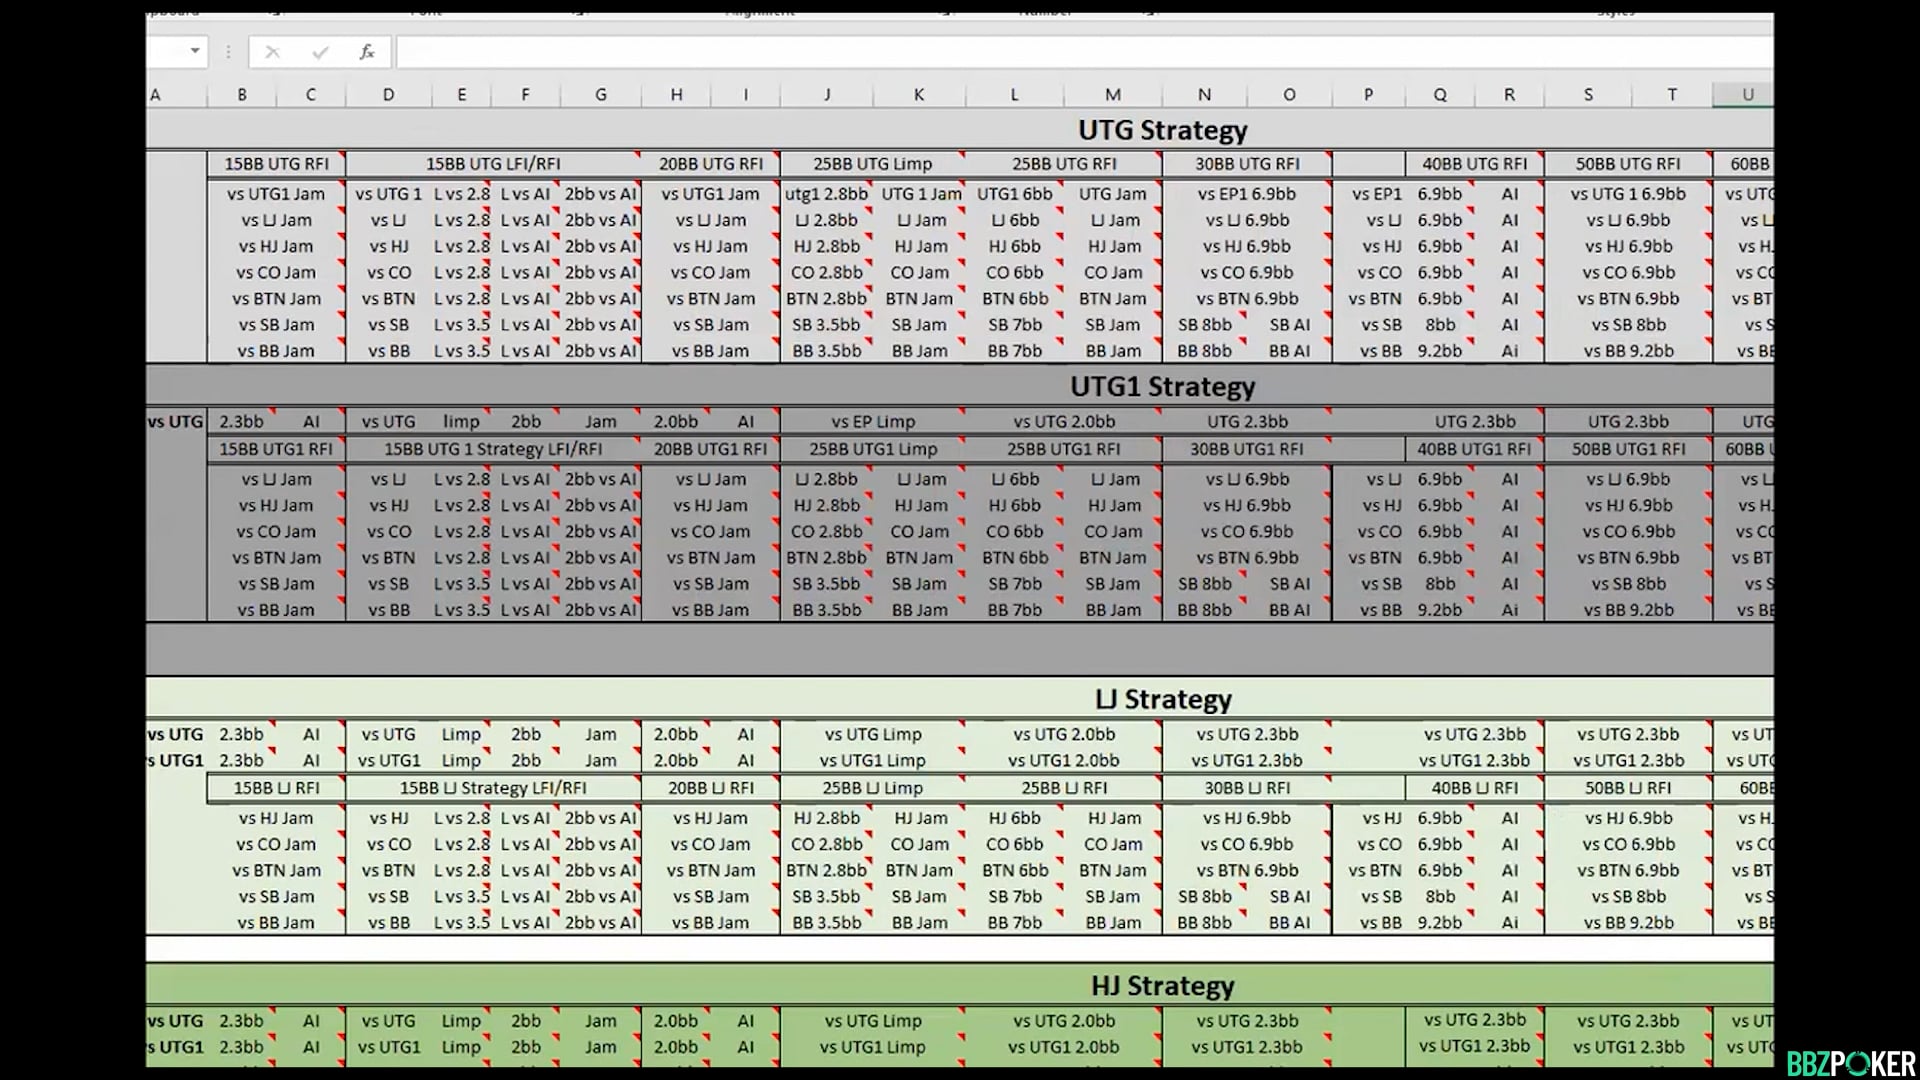Click the HJ Strategy heading cell
This screenshot has width=1920, height=1080.
tap(1162, 986)
